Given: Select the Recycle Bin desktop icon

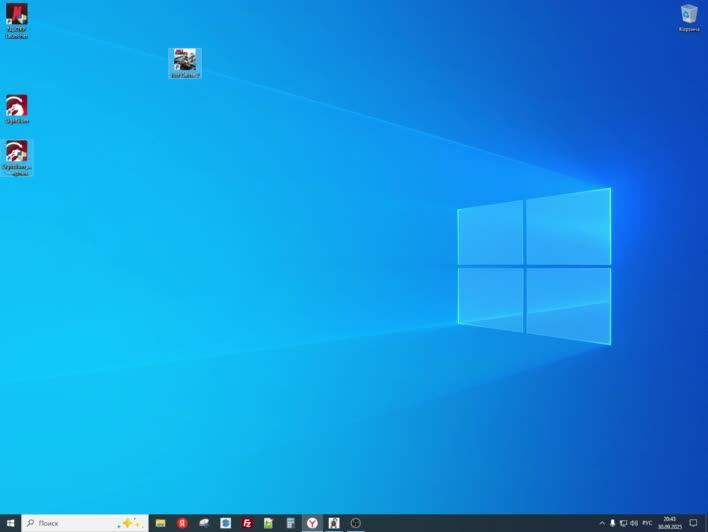Looking at the screenshot, I should click(x=689, y=18).
